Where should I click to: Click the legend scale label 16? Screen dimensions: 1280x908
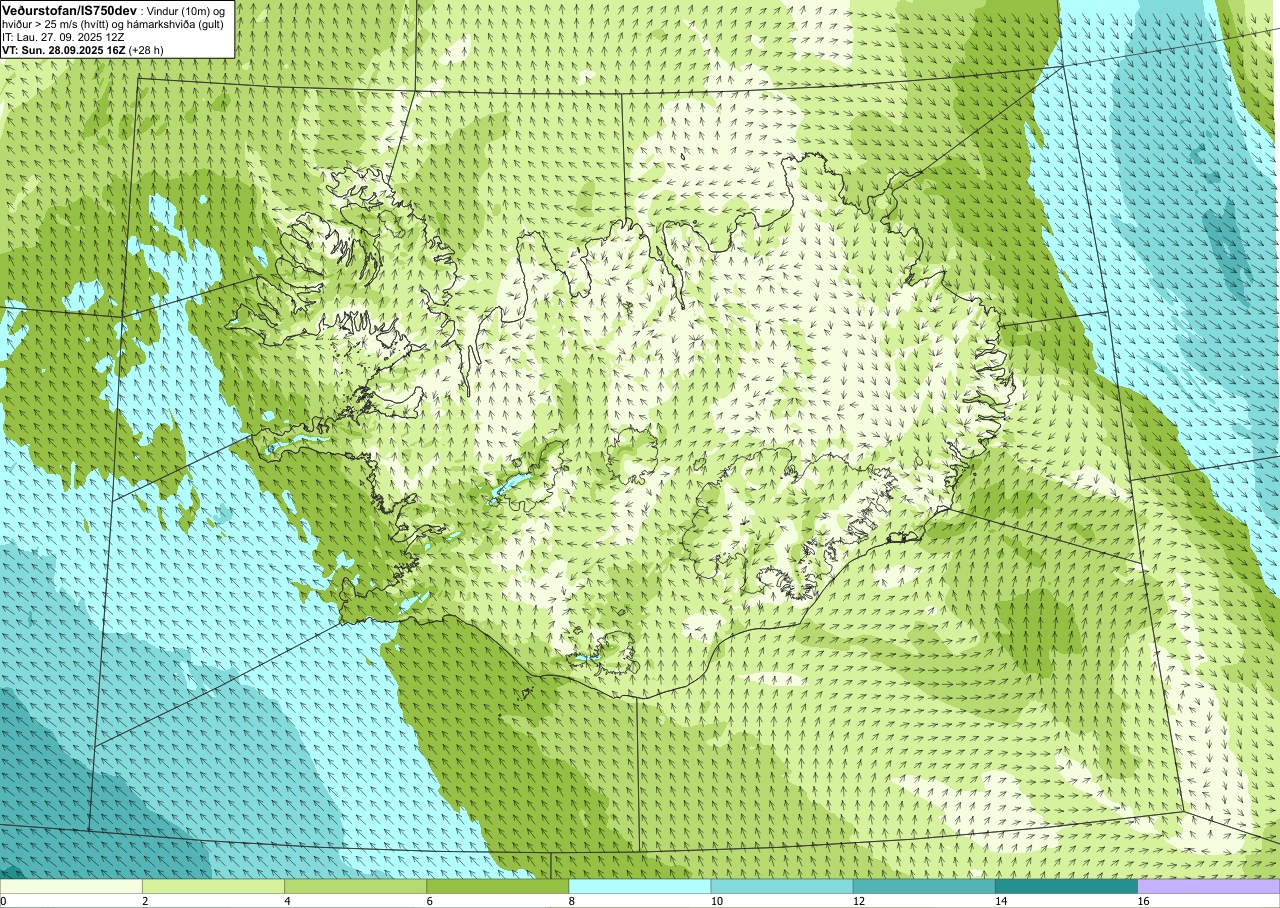click(x=1143, y=901)
